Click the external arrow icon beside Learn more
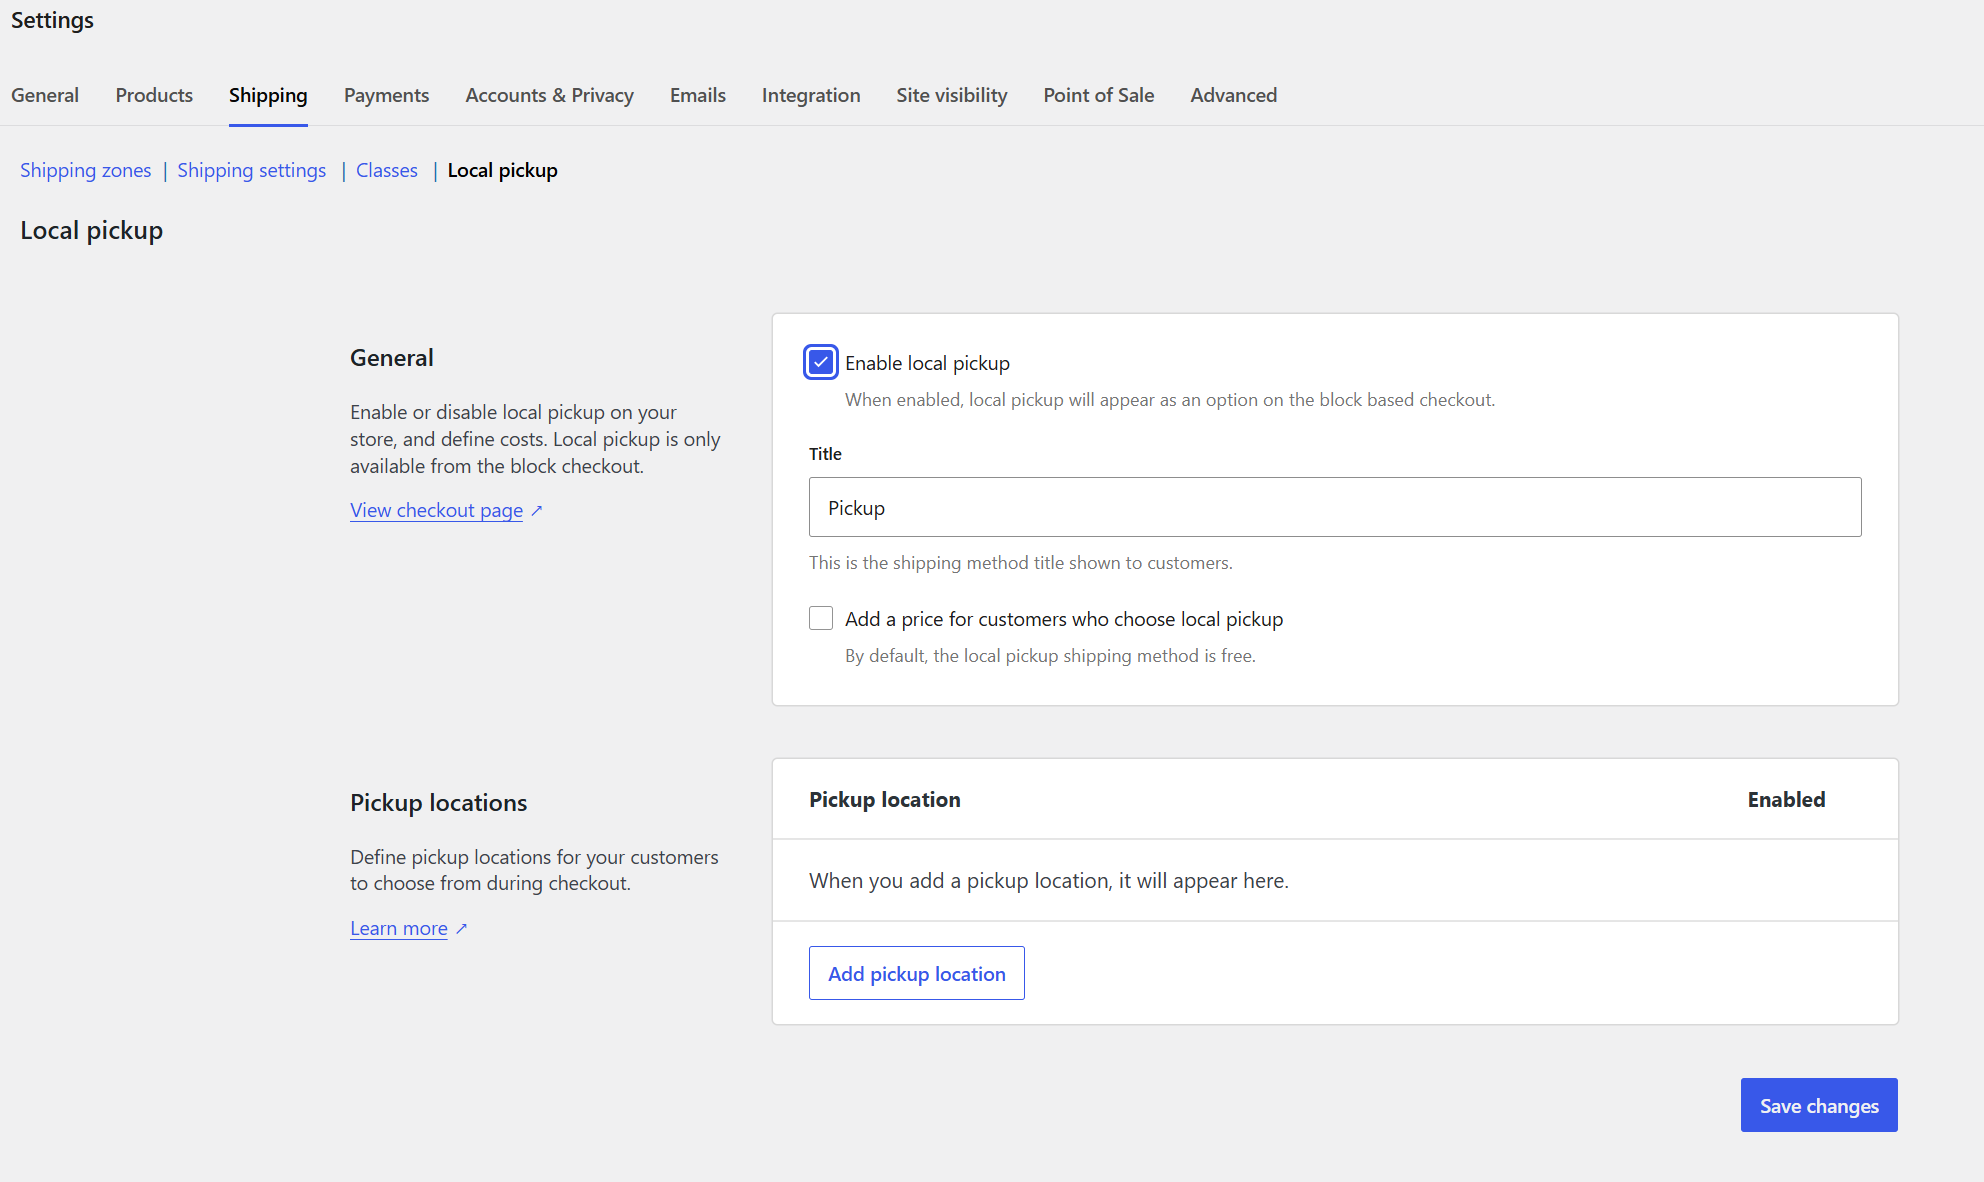This screenshot has height=1182, width=1984. point(461,928)
